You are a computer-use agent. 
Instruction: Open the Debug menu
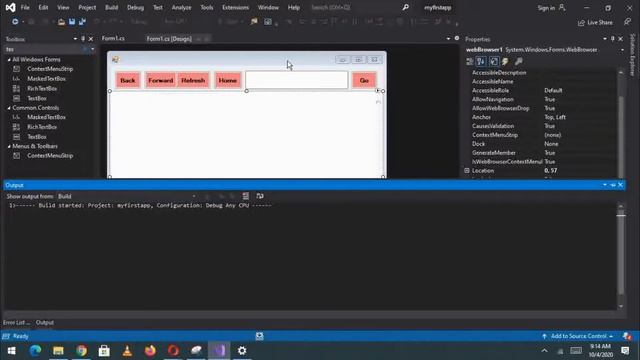(x=136, y=7)
